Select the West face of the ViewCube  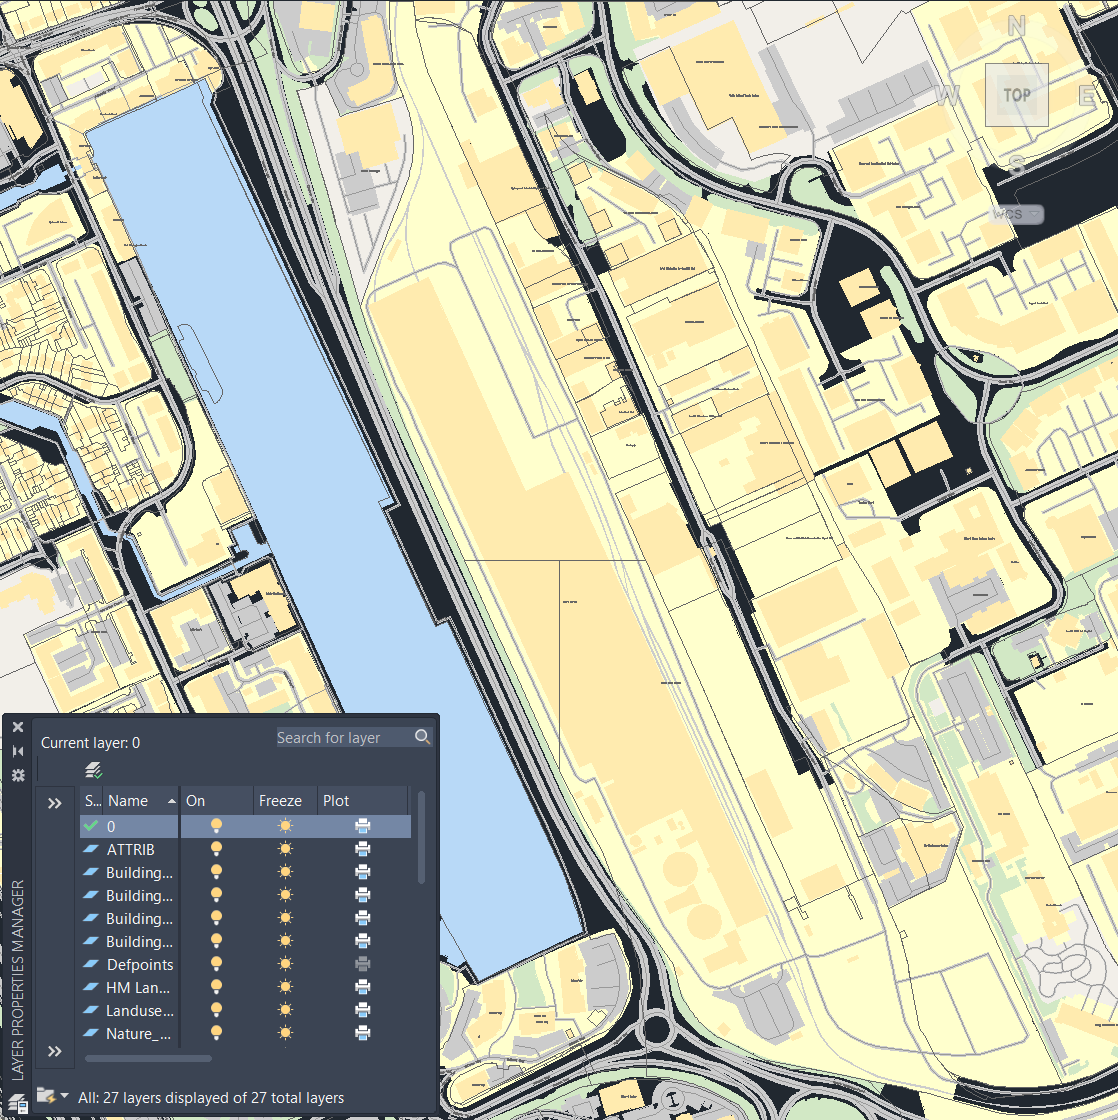click(x=946, y=96)
